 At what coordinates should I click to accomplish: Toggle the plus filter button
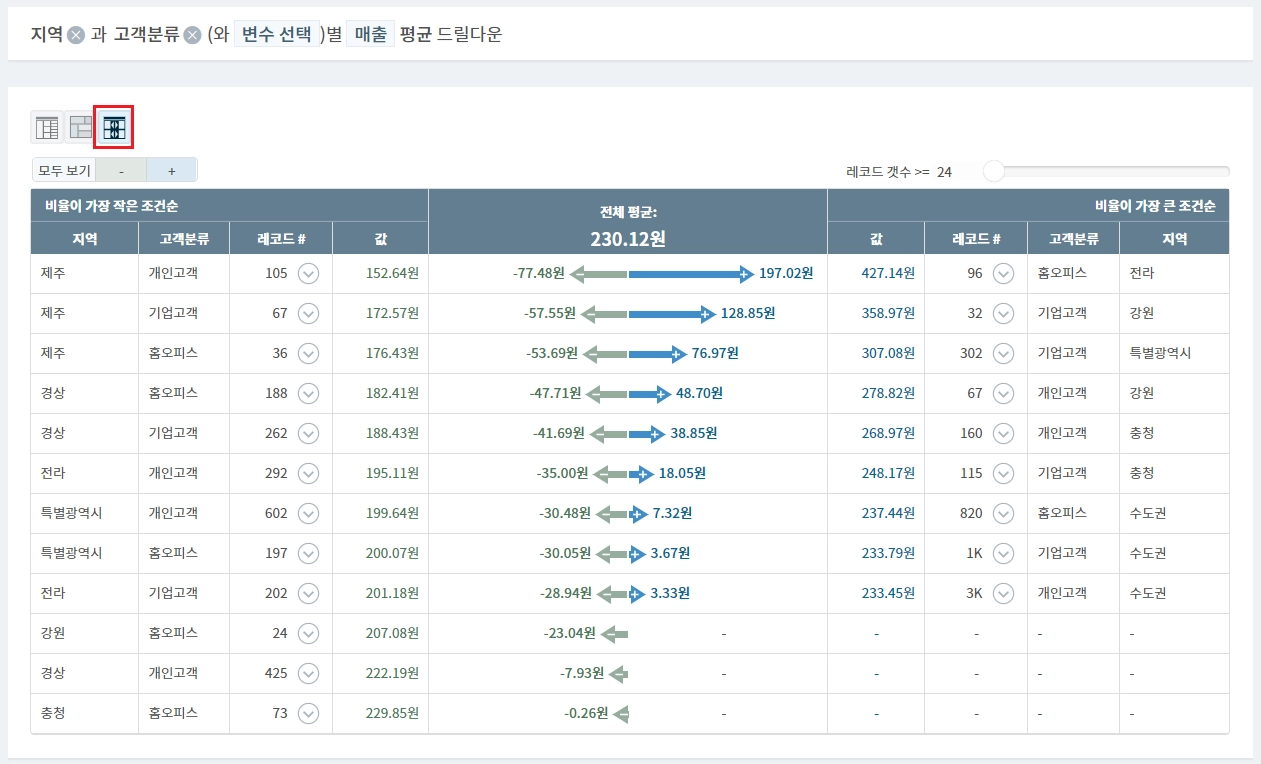coord(171,170)
